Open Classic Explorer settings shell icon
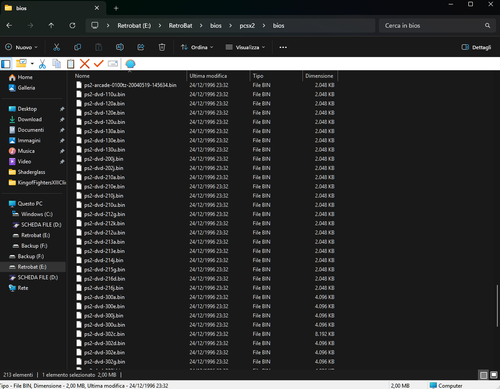500x389 pixels. [x=130, y=64]
